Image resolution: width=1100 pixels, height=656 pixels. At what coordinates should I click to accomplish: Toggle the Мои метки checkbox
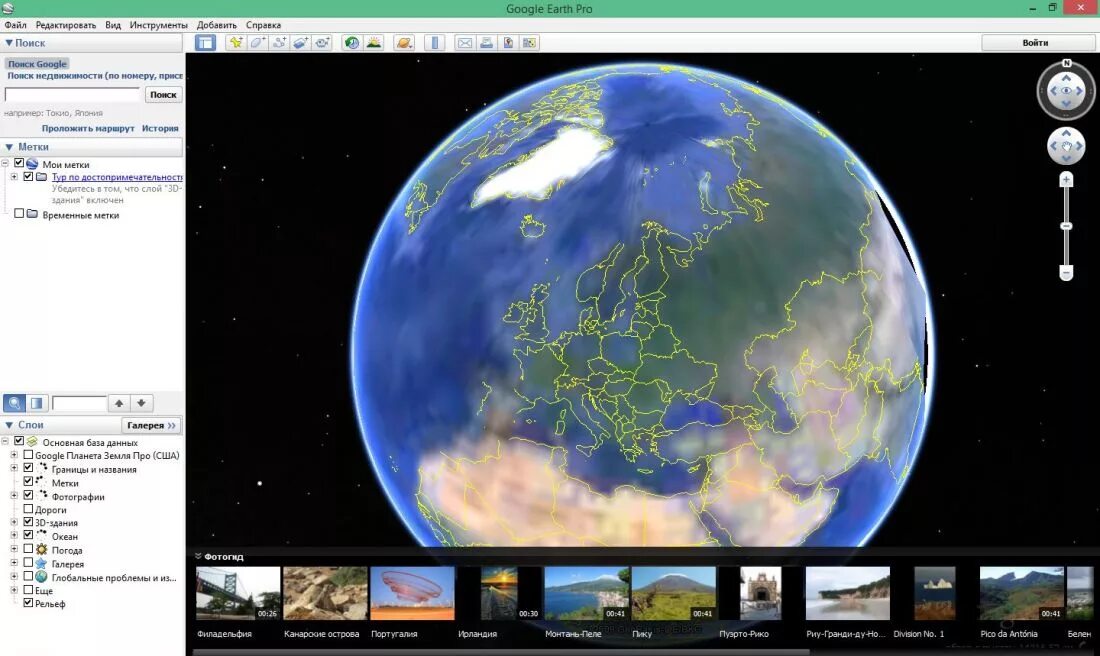(x=19, y=163)
